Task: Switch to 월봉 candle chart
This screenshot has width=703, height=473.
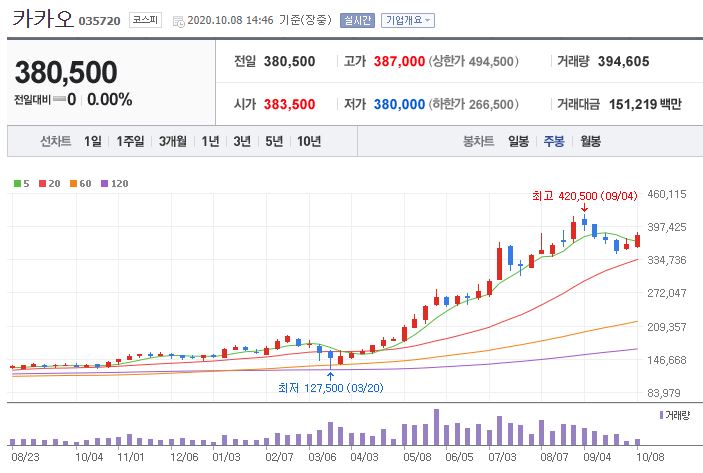Action: click(590, 141)
